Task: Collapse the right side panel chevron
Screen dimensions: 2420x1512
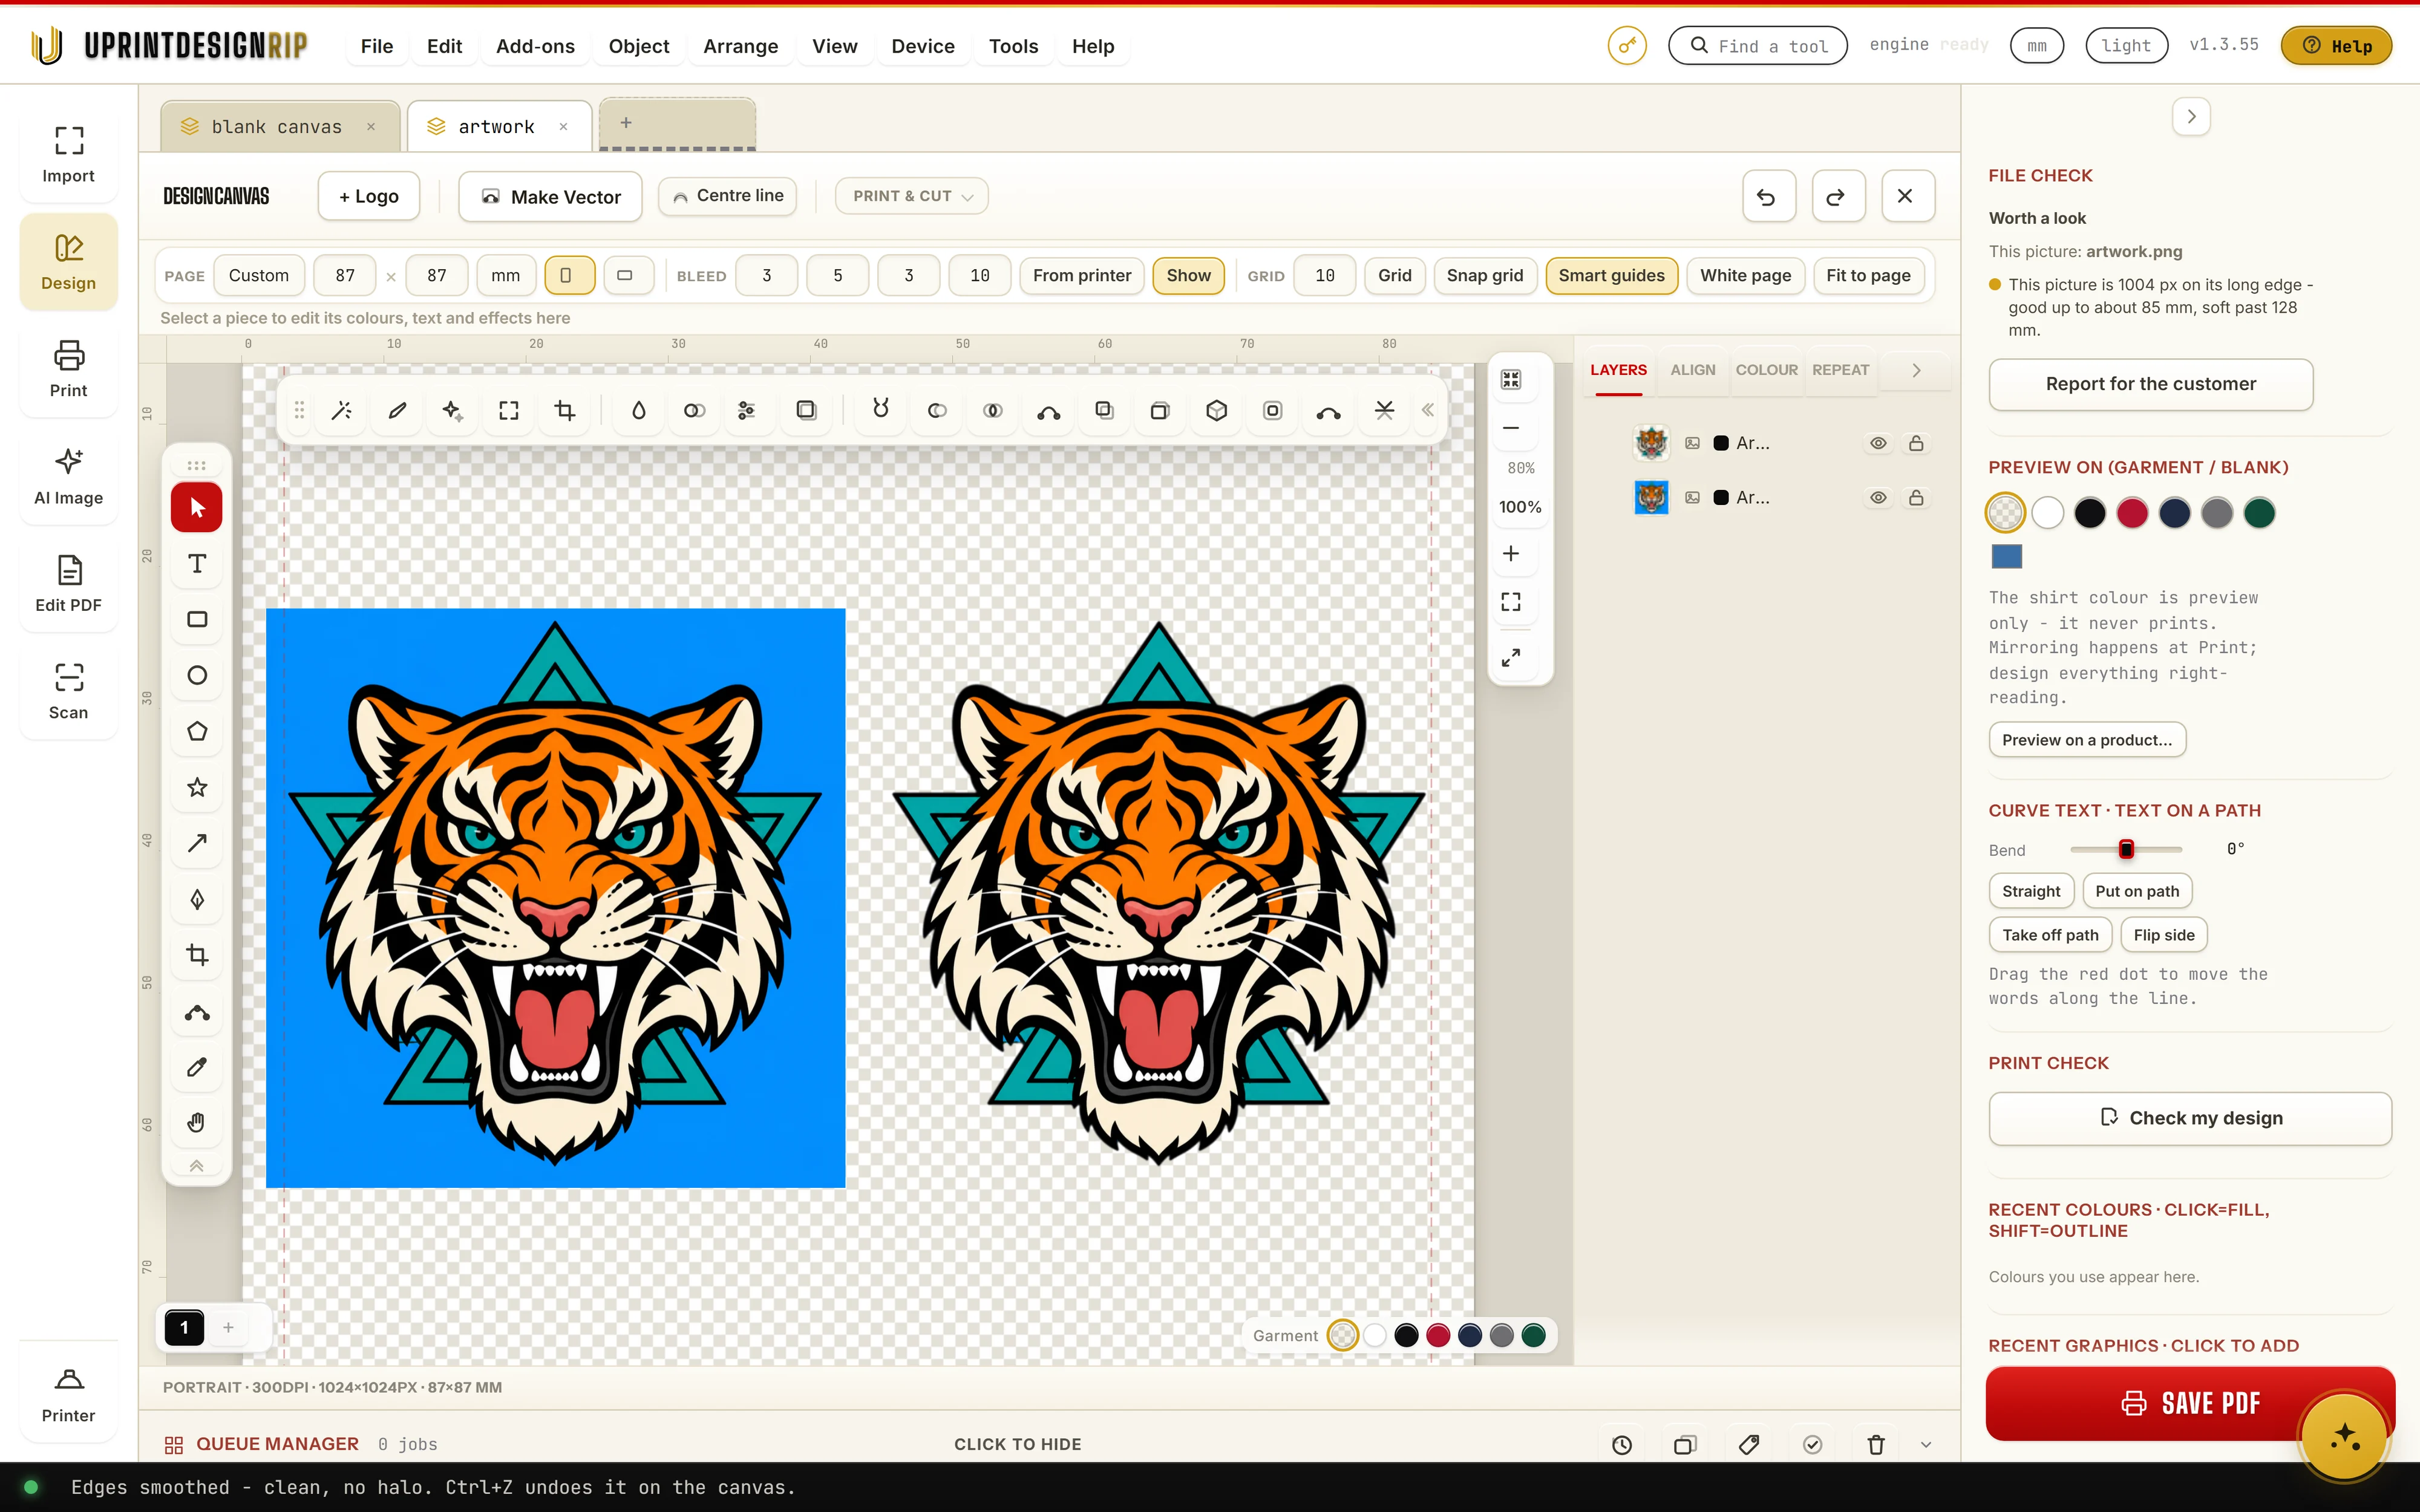Action: (x=2191, y=117)
